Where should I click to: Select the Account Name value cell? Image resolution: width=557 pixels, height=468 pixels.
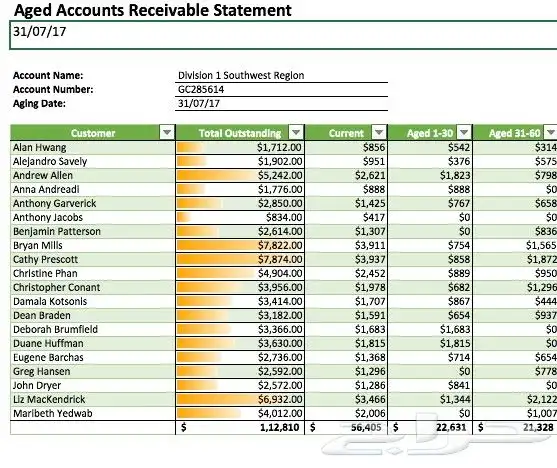[x=281, y=75]
